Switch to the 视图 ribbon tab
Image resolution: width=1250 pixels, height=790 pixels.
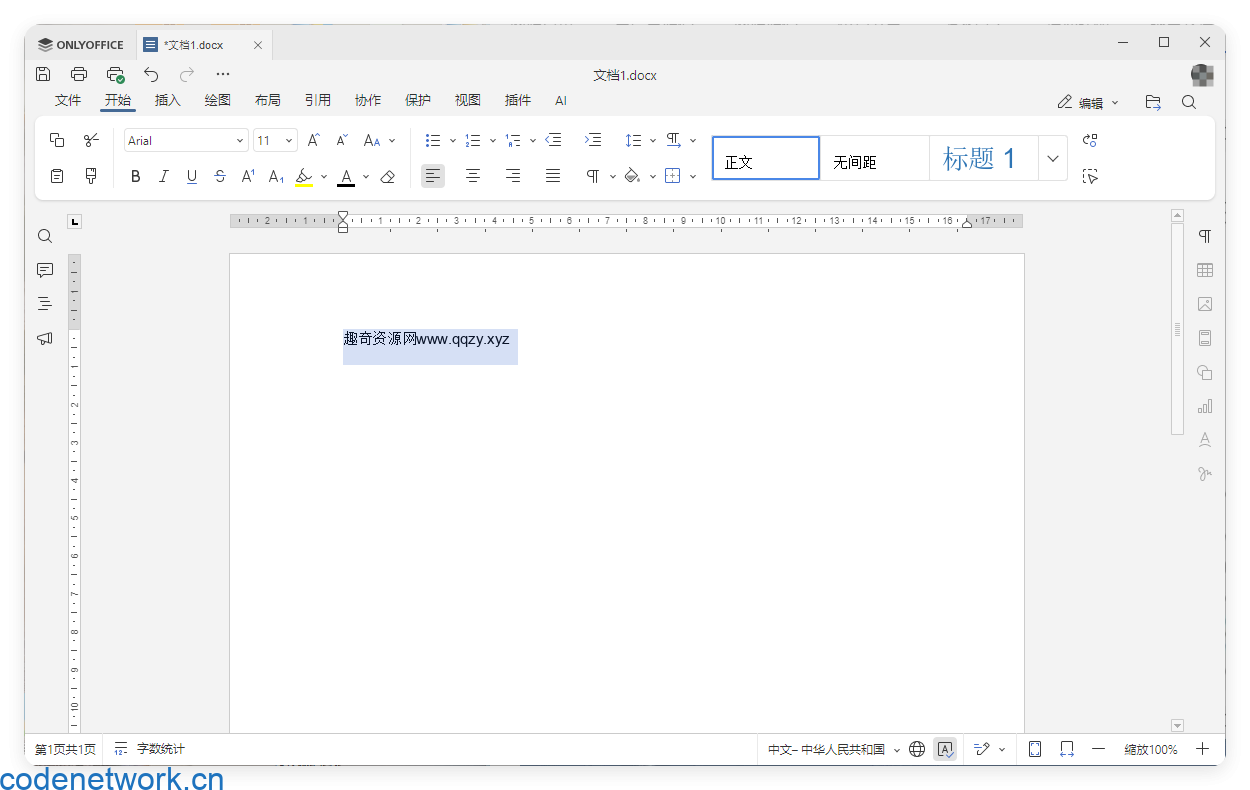tap(467, 100)
